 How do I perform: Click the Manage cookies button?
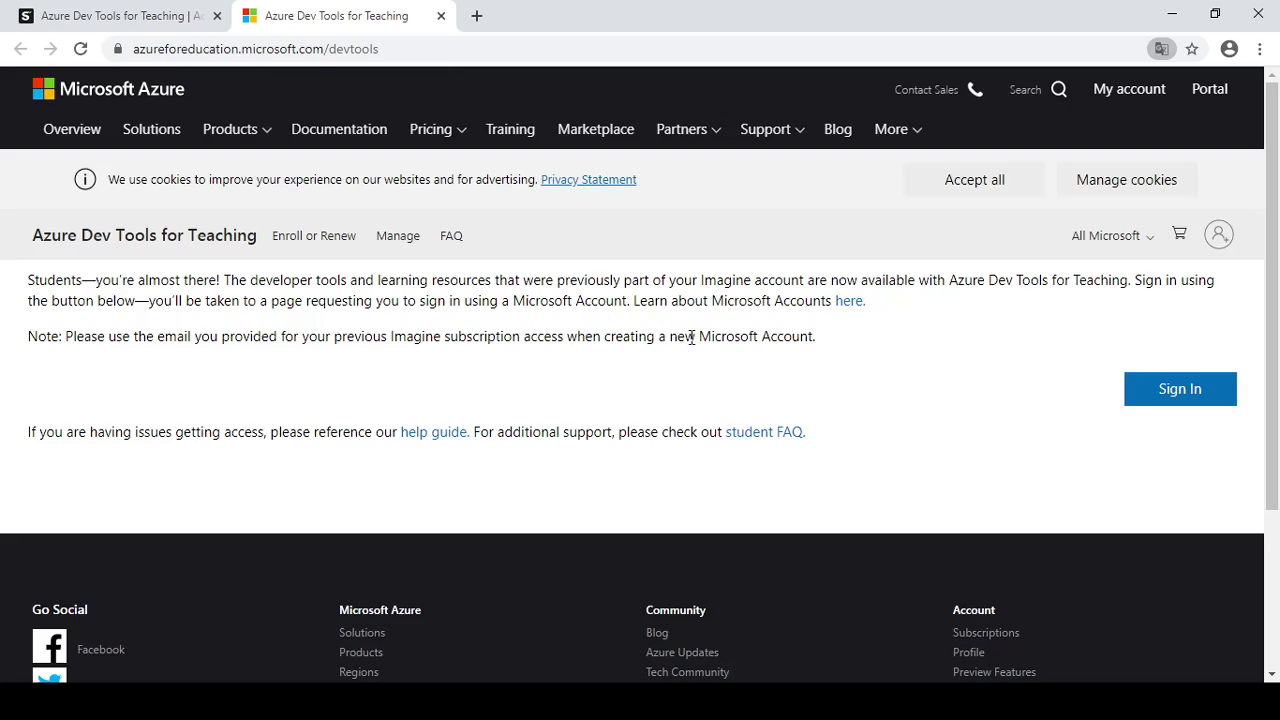click(x=1127, y=180)
